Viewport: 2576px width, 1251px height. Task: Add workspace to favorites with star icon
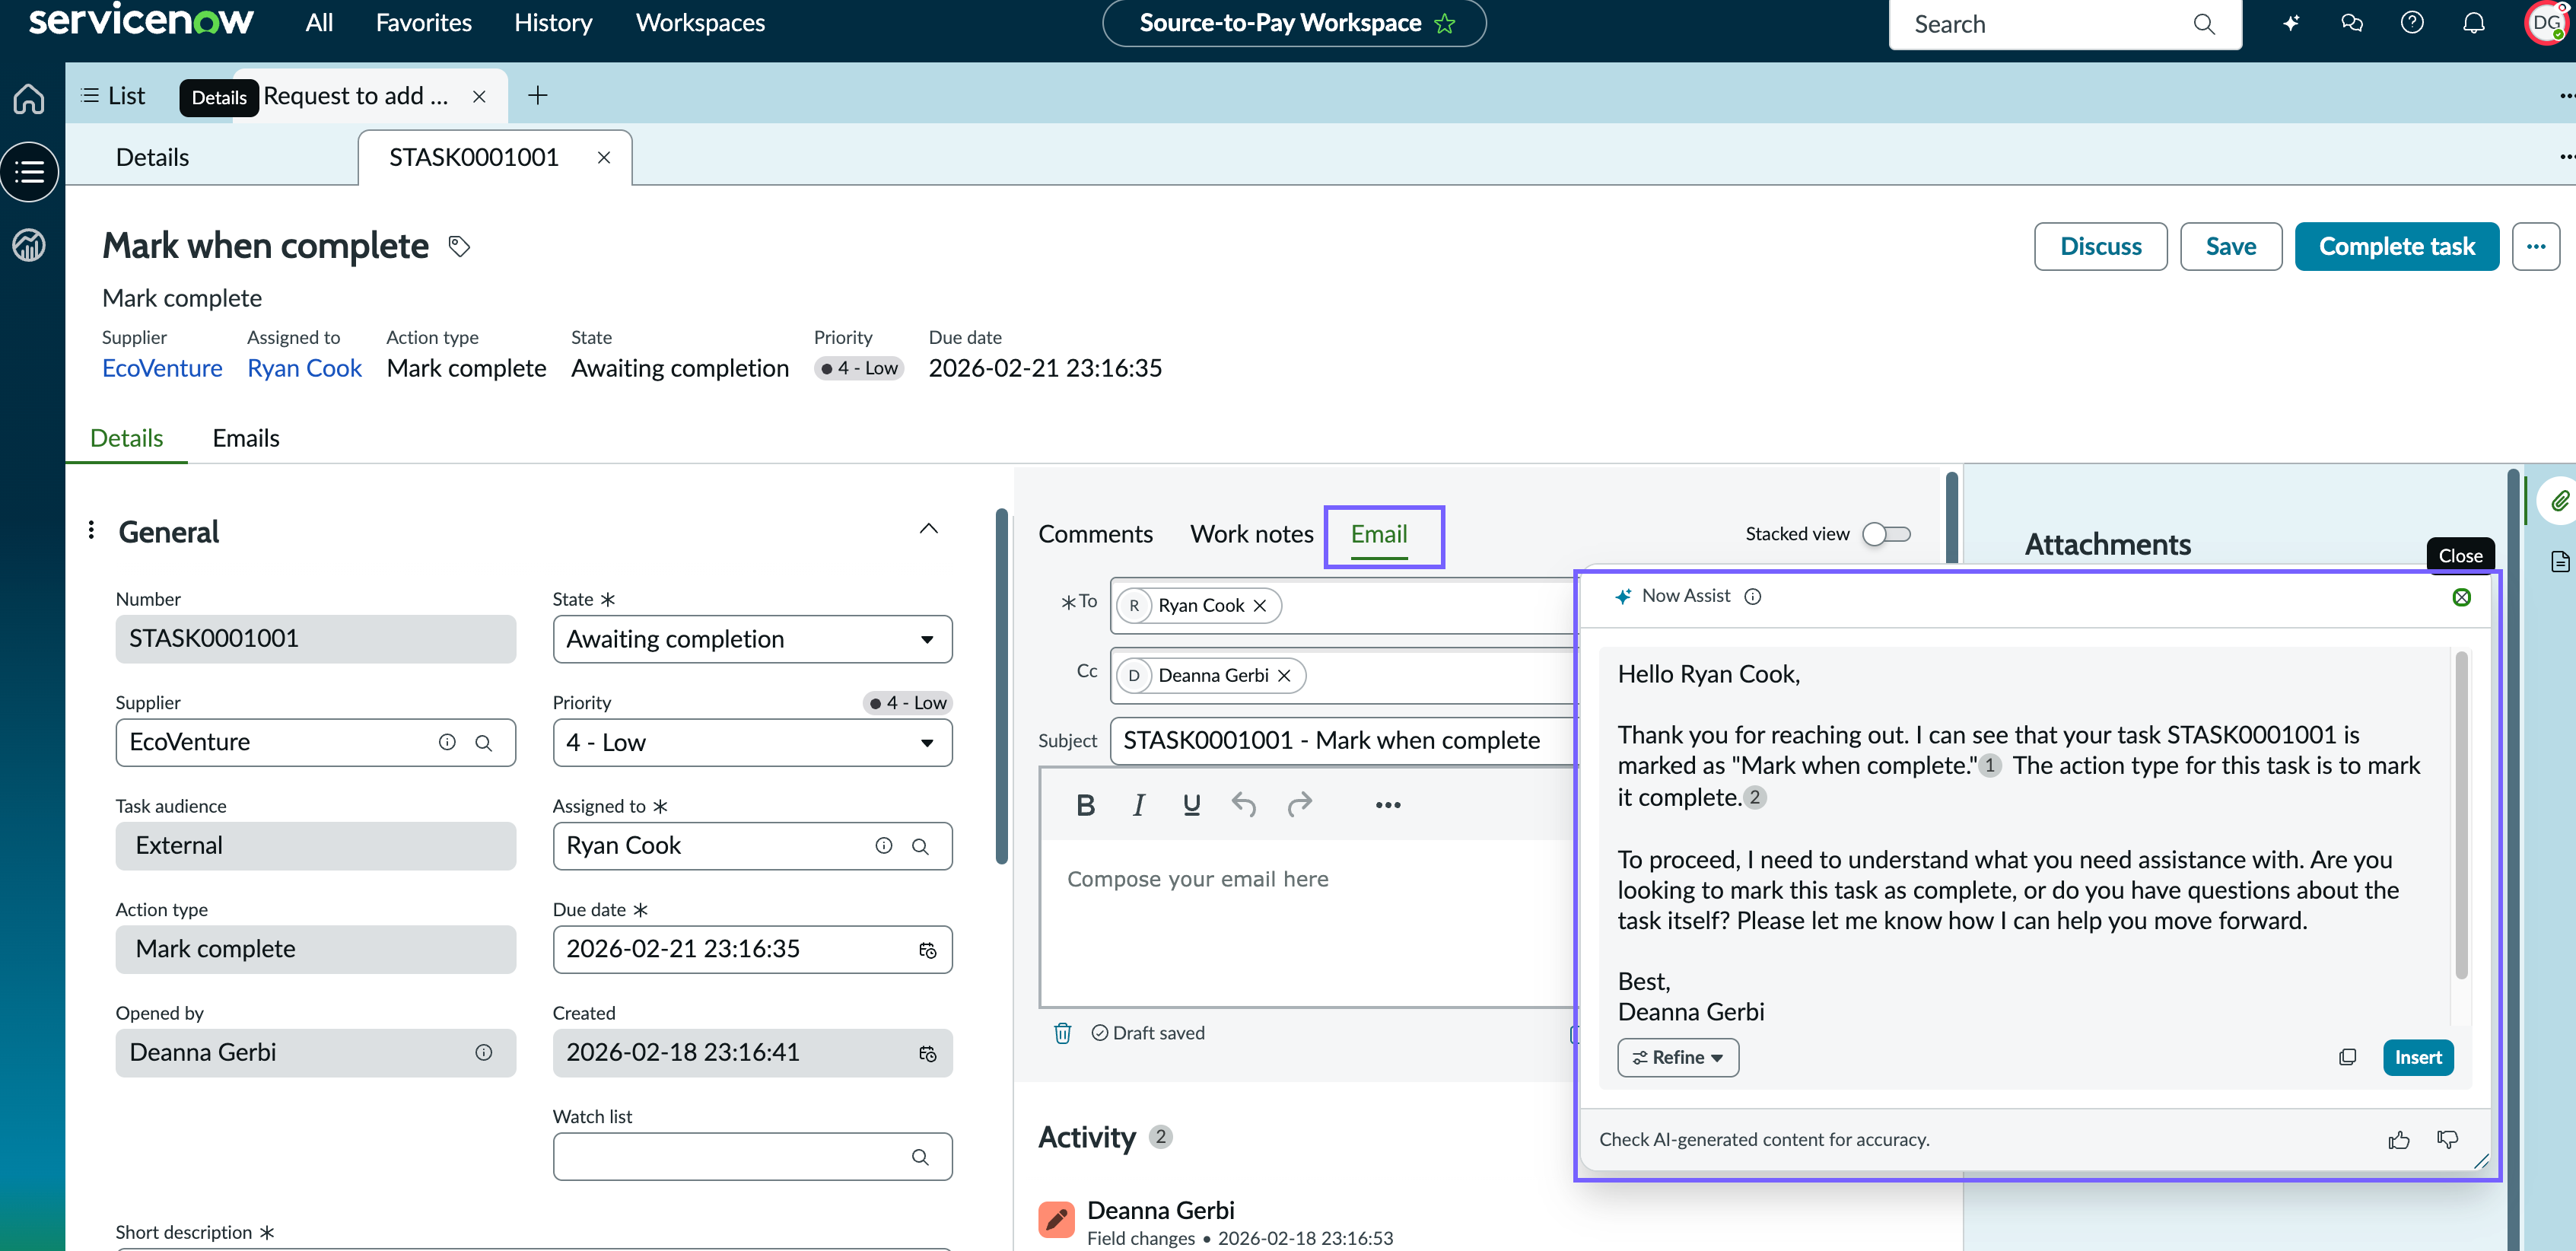1445,24
